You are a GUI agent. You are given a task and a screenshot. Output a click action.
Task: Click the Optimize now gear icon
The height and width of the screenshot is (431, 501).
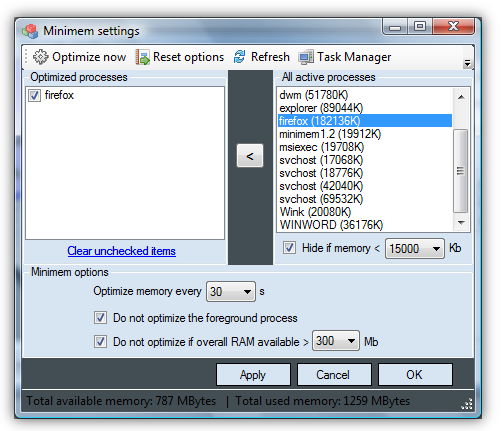click(x=41, y=57)
